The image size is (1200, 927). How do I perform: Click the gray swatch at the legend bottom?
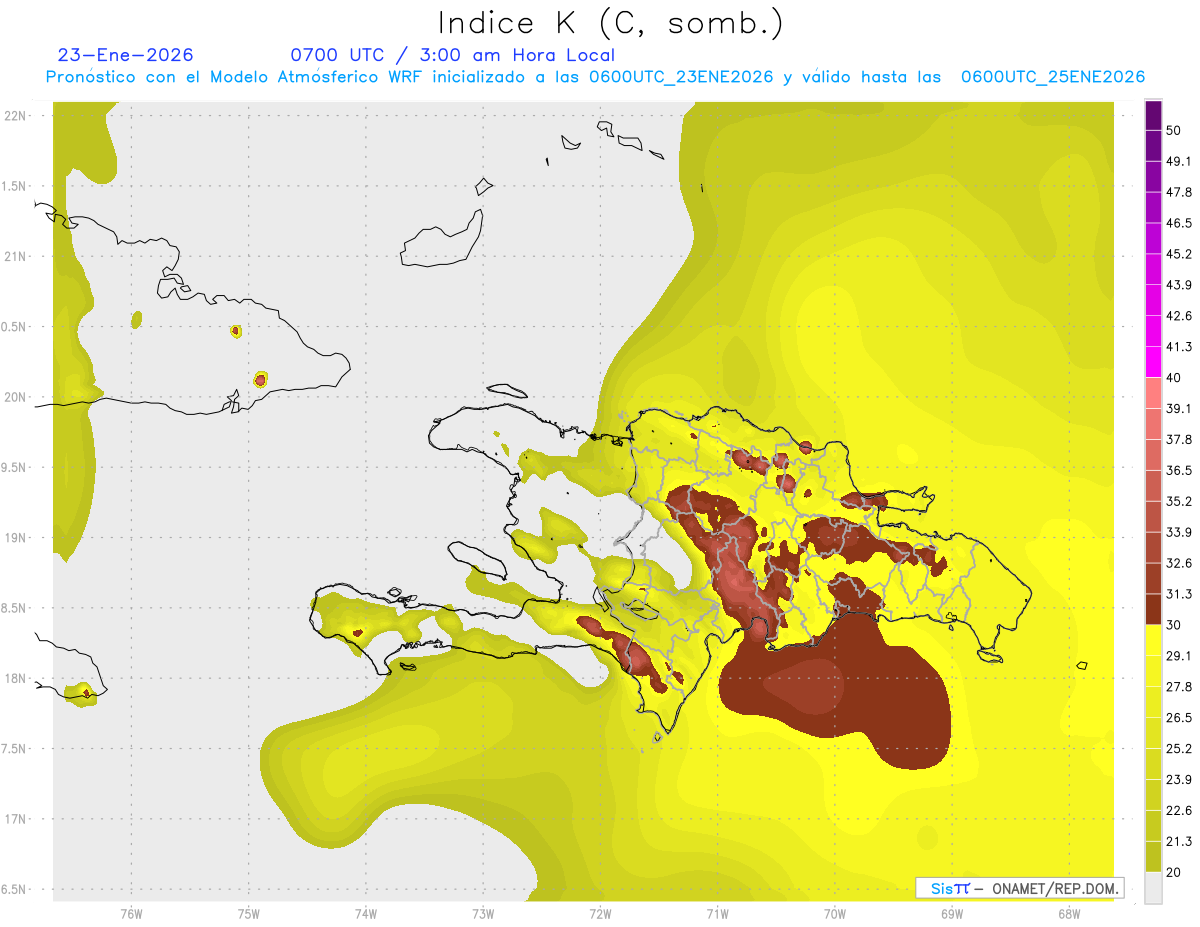(x=1154, y=888)
